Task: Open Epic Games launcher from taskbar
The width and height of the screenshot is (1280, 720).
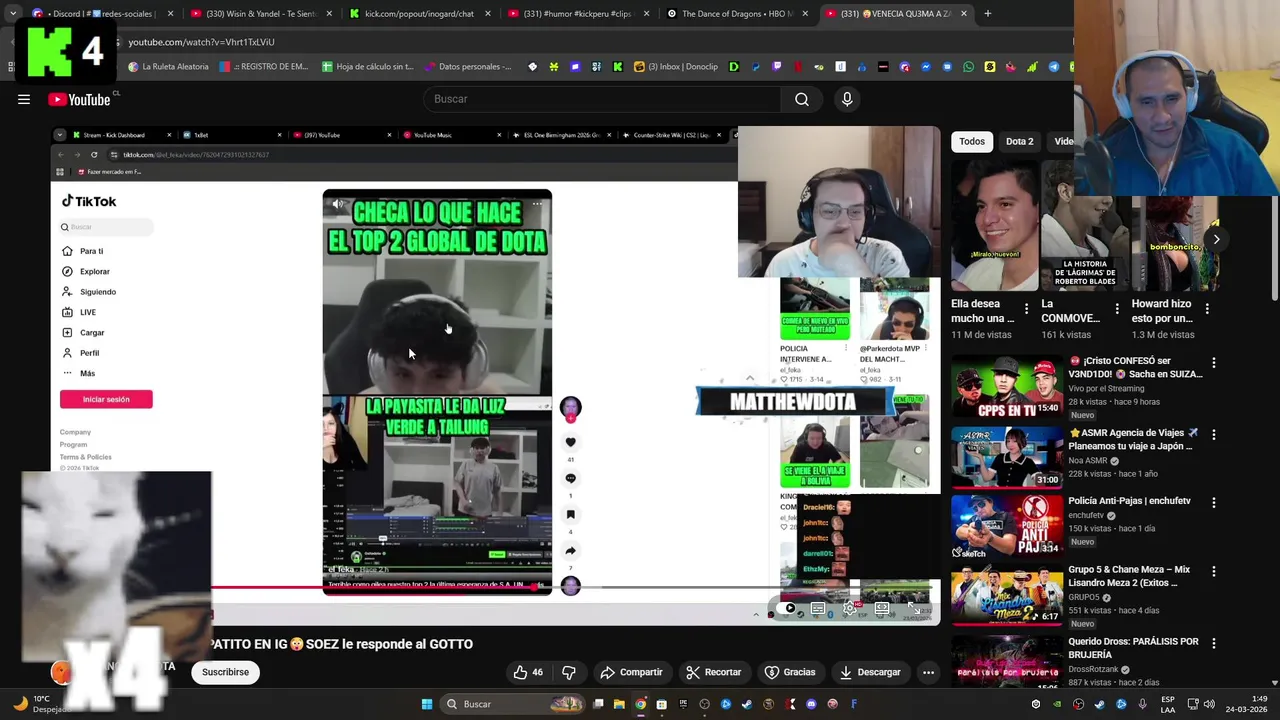Action: click(683, 704)
